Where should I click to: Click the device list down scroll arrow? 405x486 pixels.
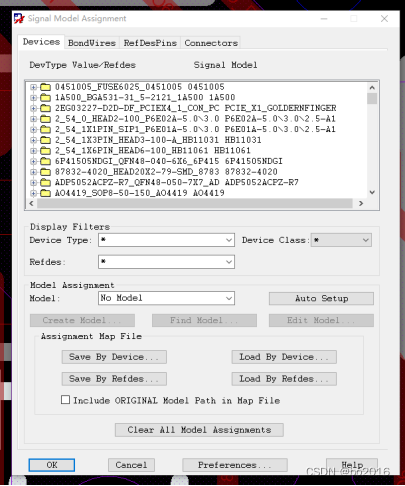(372, 192)
